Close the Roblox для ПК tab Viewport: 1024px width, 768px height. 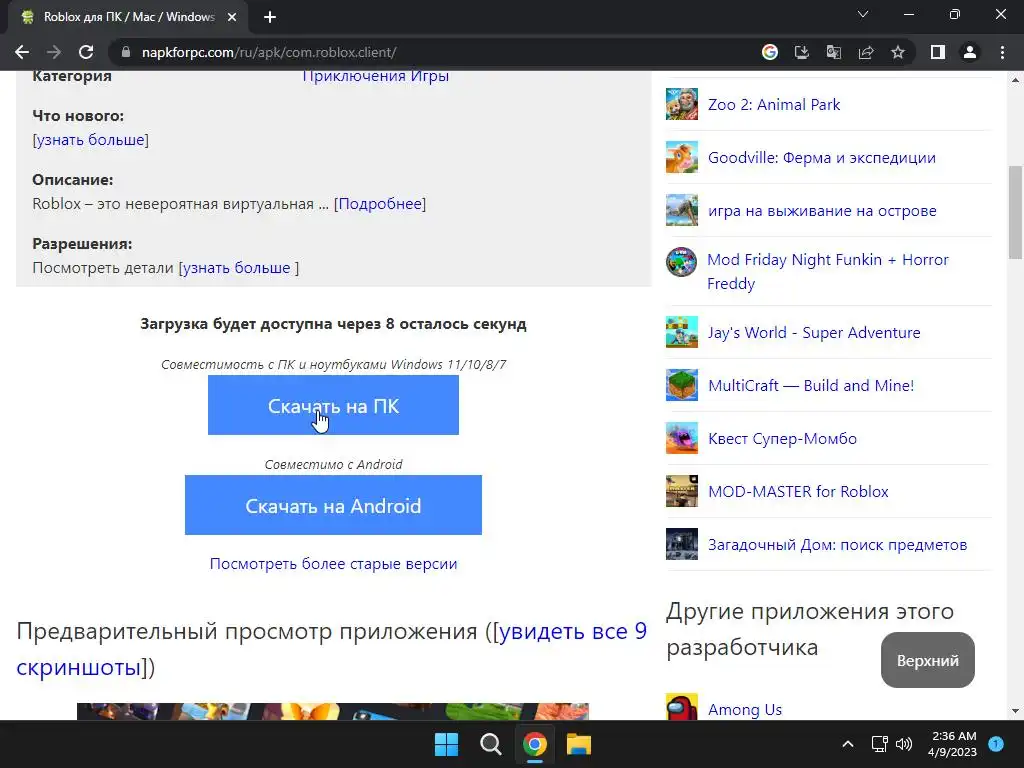232,17
